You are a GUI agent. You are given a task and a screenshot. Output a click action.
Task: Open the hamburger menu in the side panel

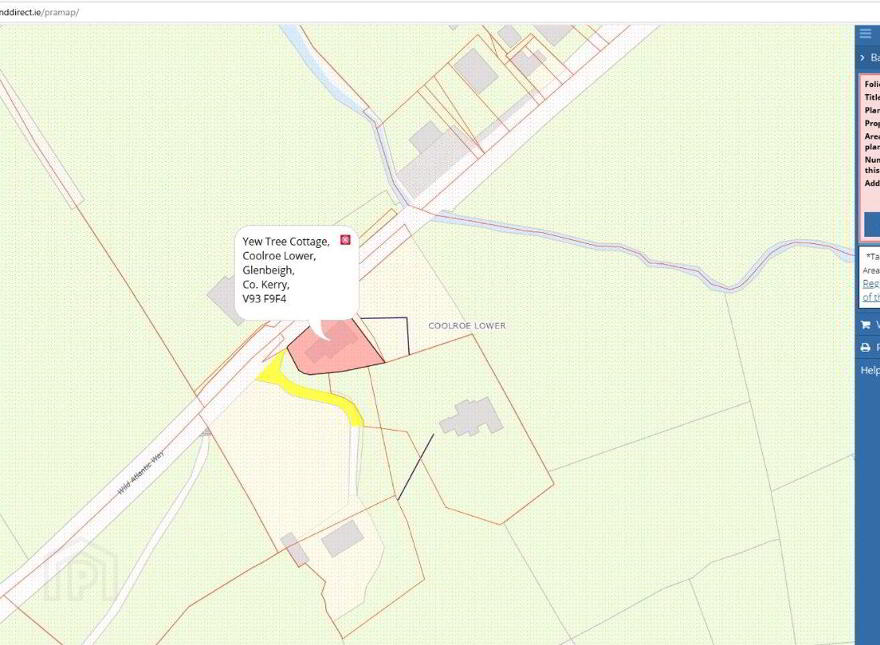[x=865, y=34]
